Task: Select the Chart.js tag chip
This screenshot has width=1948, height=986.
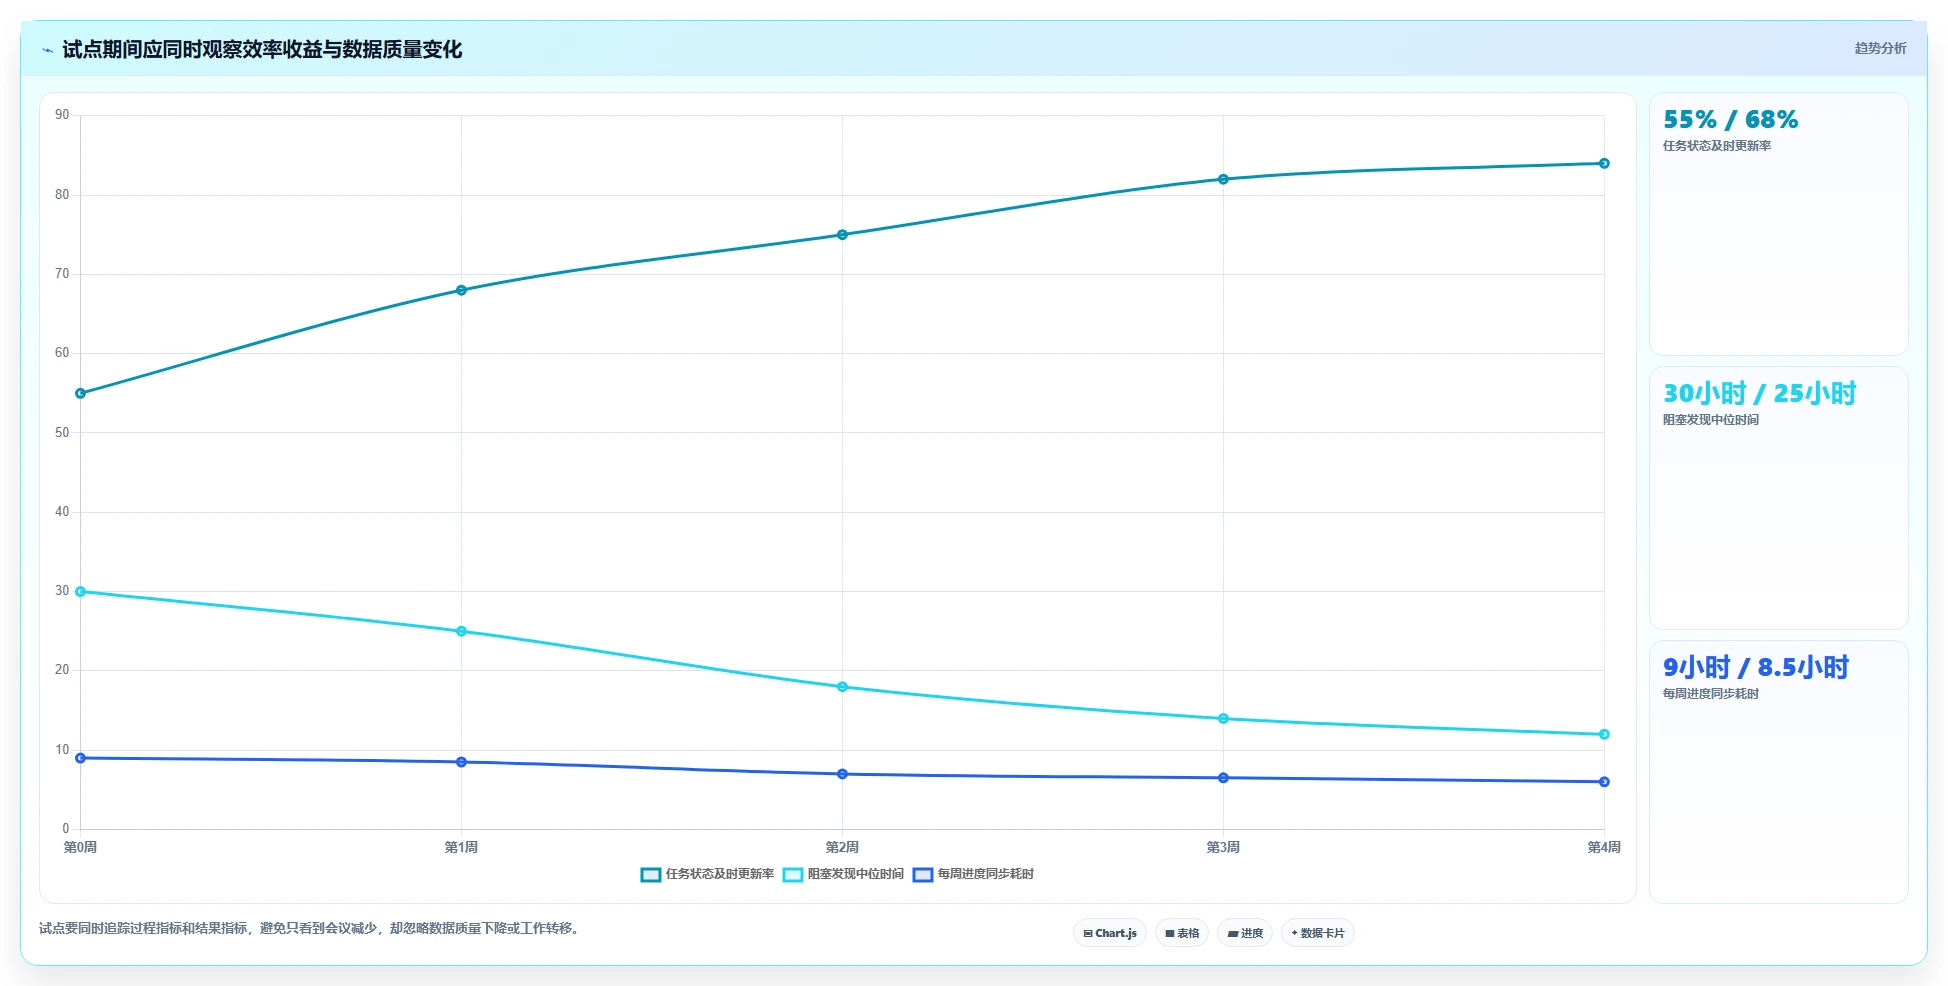Action: 1110,933
